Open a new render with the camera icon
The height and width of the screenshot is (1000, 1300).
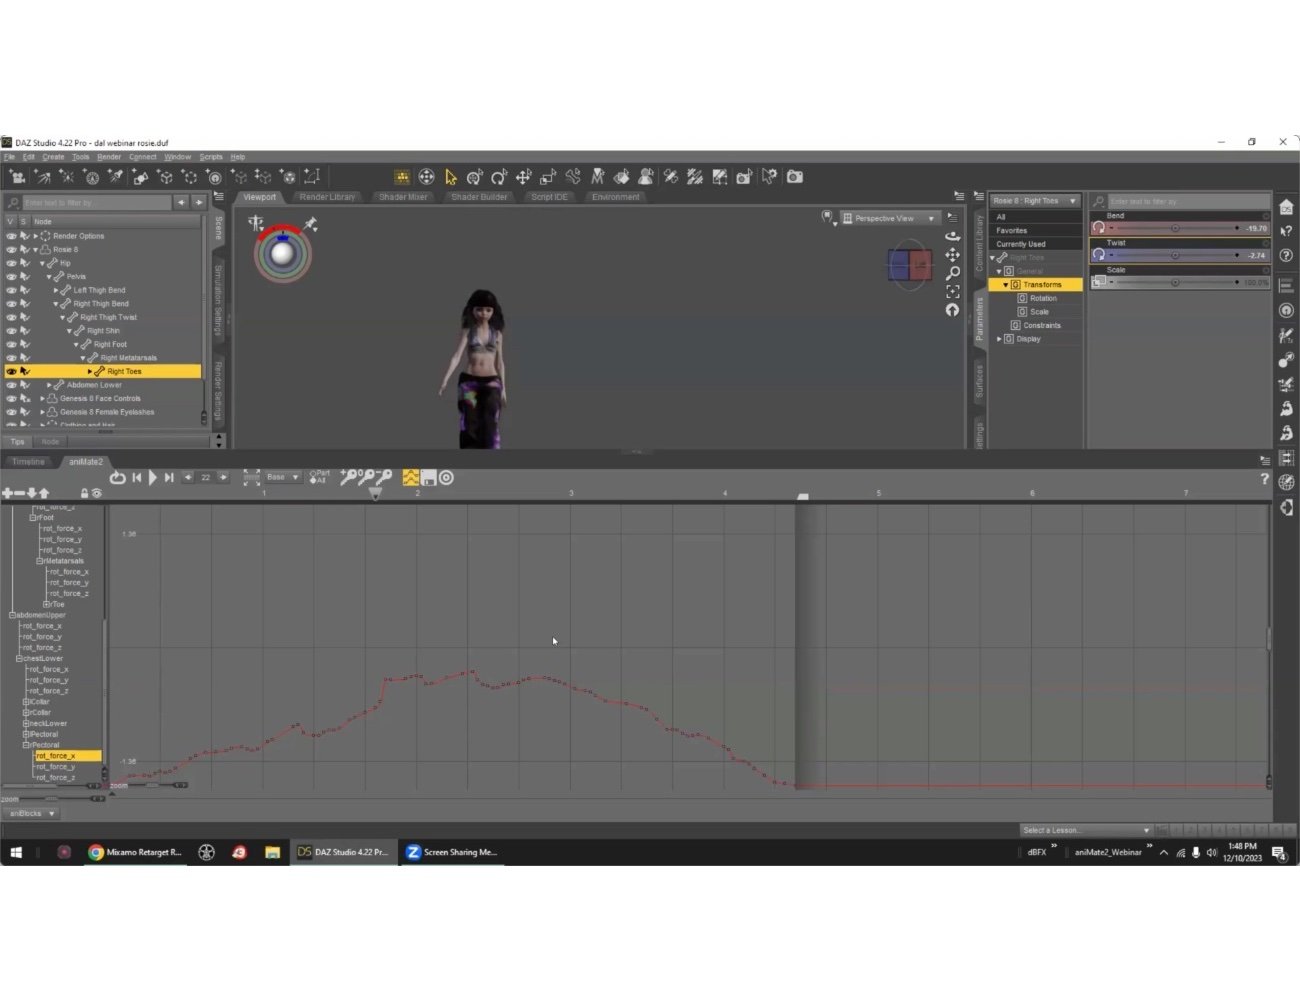pos(794,177)
